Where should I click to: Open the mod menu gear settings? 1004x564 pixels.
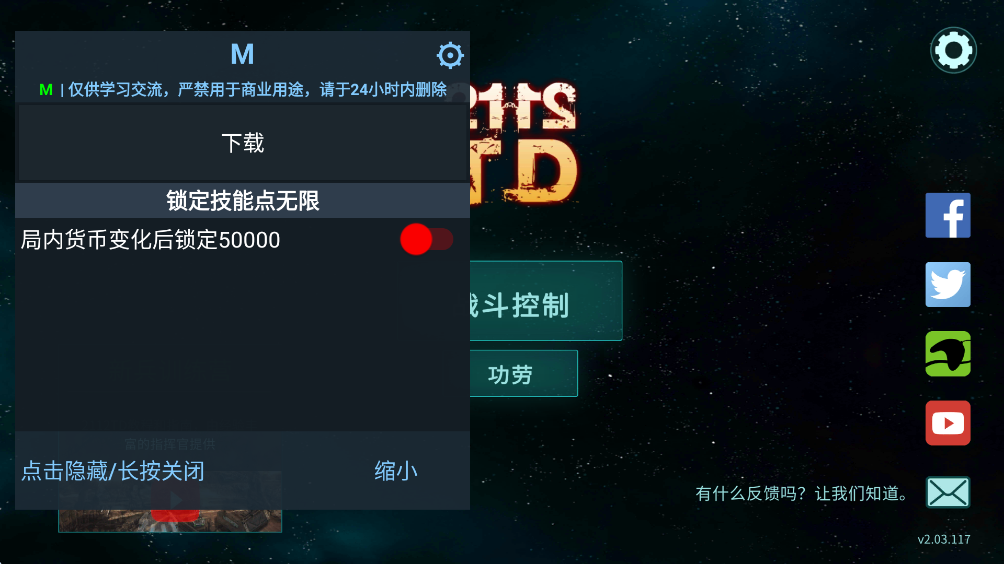click(x=450, y=56)
